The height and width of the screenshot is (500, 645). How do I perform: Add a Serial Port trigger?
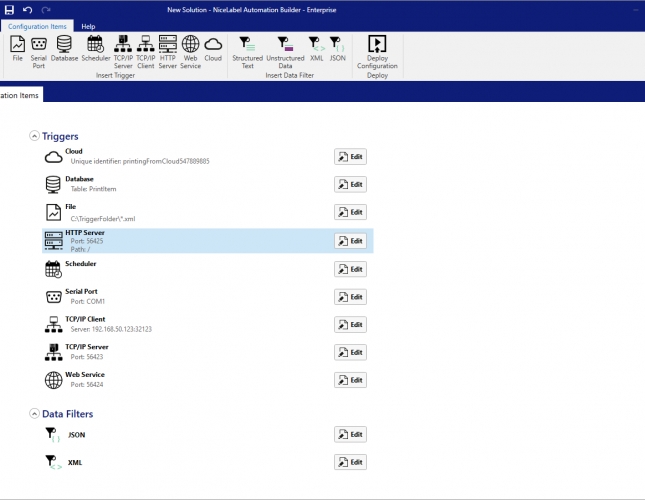click(39, 50)
